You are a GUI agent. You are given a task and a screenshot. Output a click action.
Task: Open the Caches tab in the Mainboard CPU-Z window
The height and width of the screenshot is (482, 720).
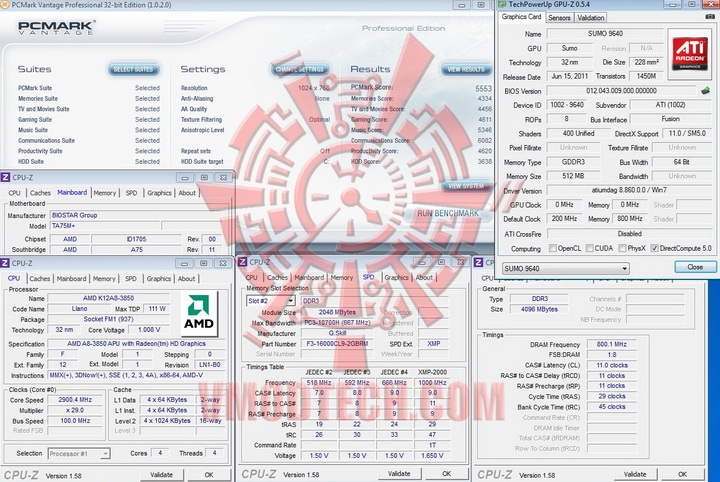point(40,193)
